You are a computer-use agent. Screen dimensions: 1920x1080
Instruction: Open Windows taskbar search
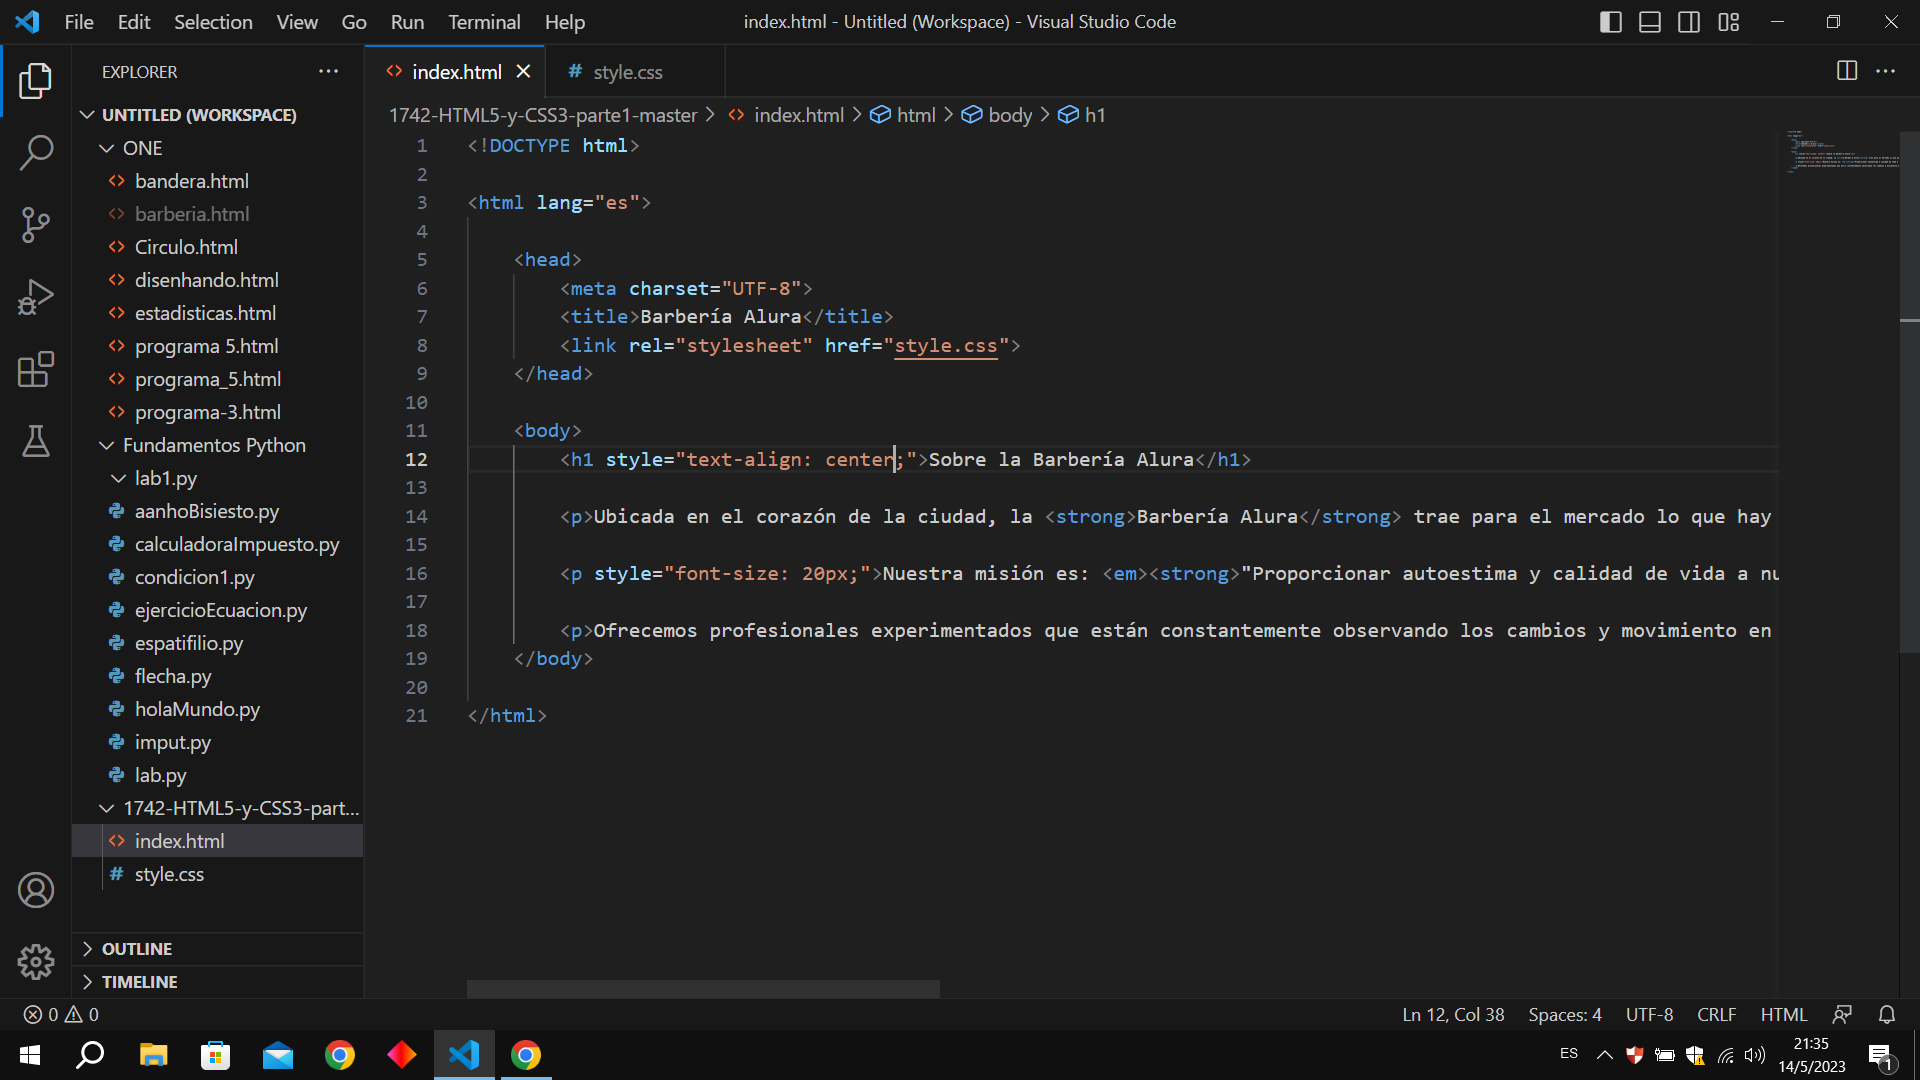click(91, 1055)
